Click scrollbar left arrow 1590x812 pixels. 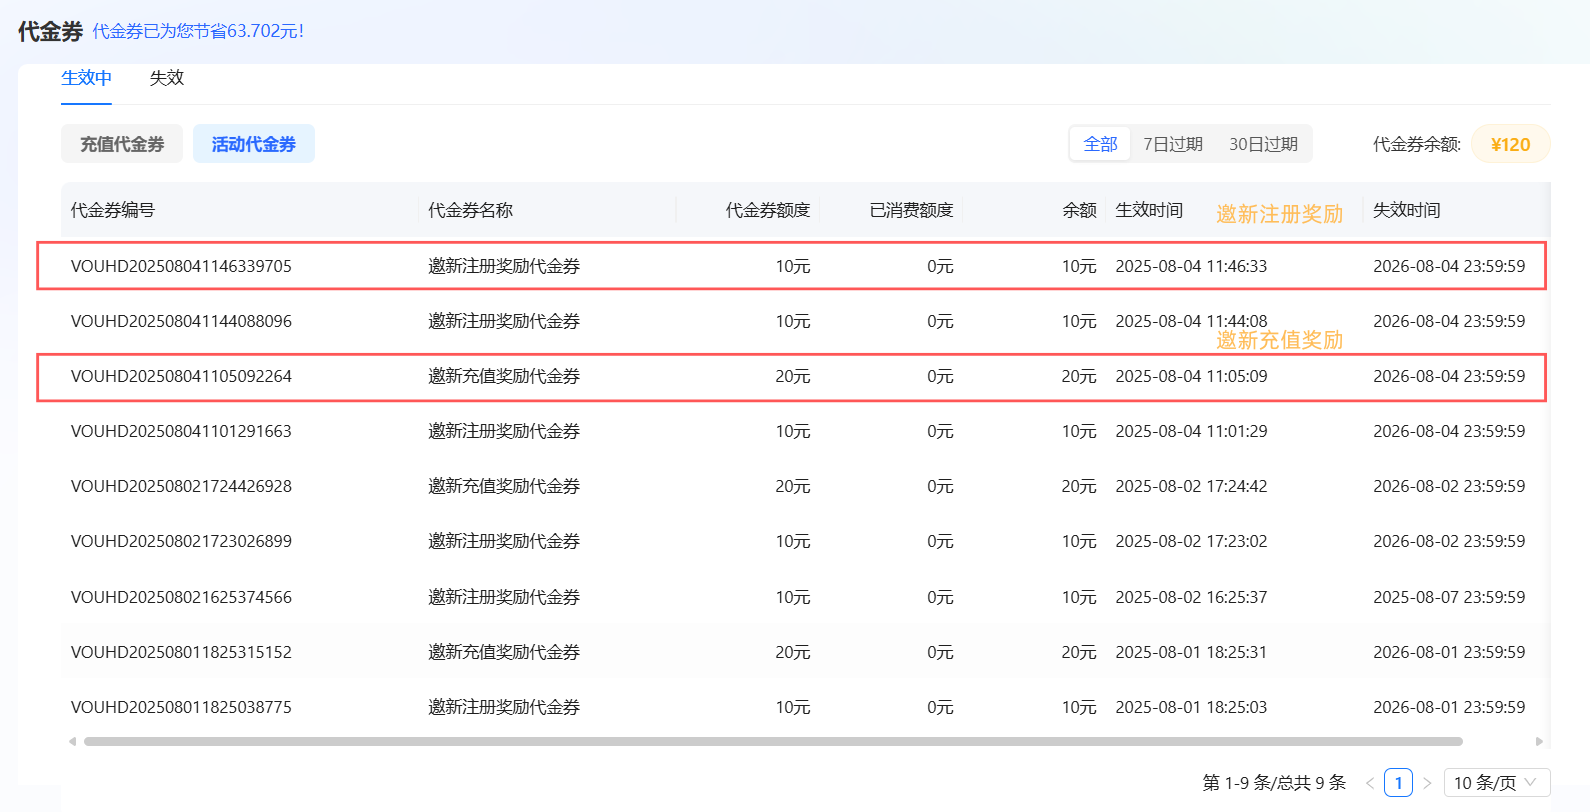tap(72, 742)
